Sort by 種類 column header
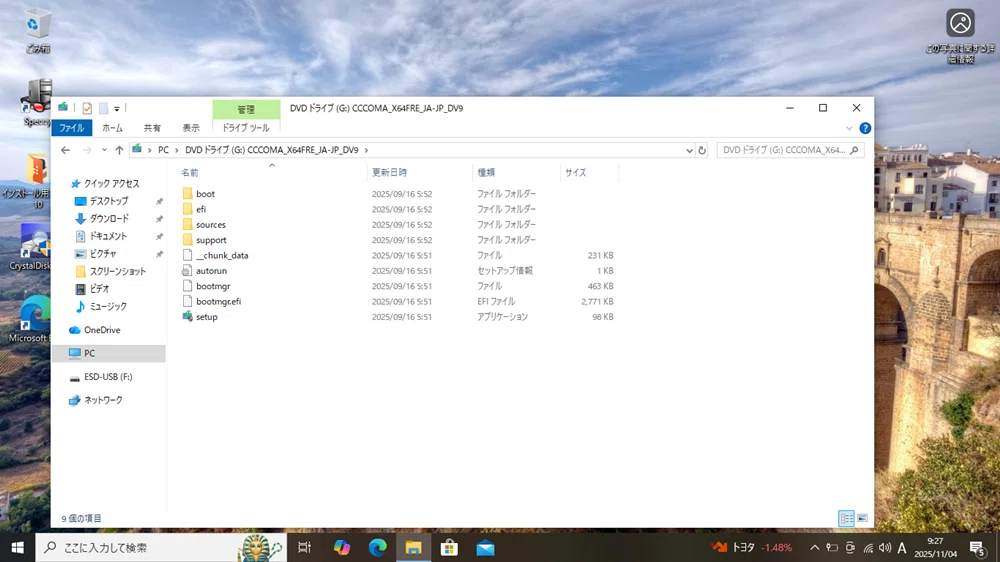 coord(486,172)
